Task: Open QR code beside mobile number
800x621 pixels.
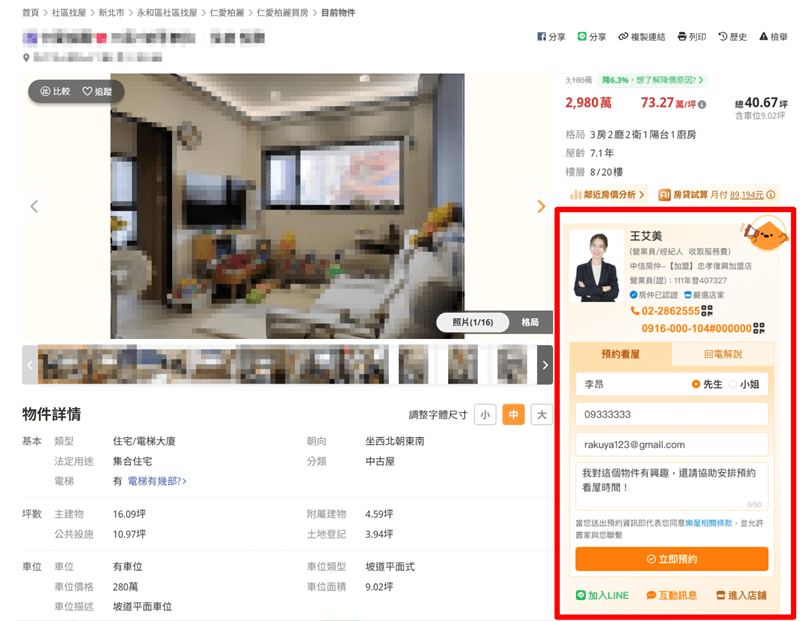Action: 759,328
